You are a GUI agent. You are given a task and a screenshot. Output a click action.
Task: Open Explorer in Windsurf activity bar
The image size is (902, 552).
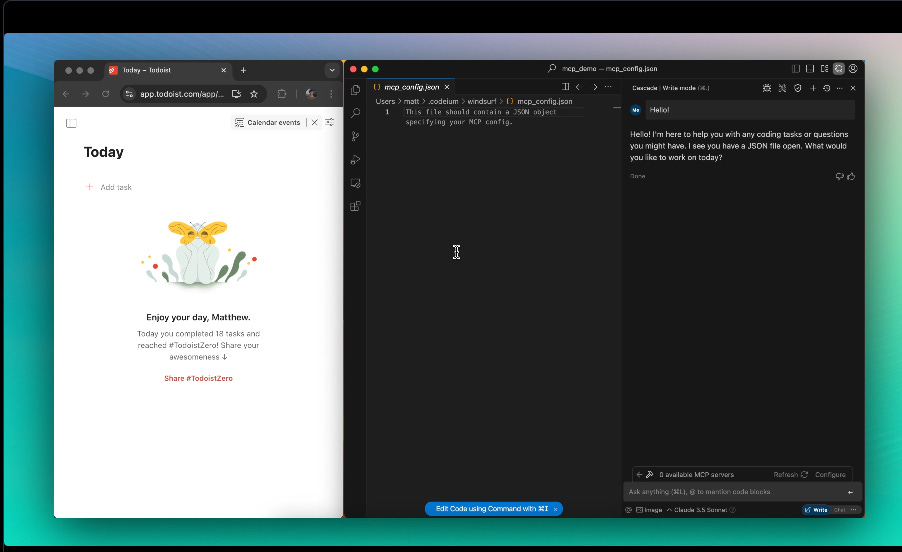click(x=356, y=90)
